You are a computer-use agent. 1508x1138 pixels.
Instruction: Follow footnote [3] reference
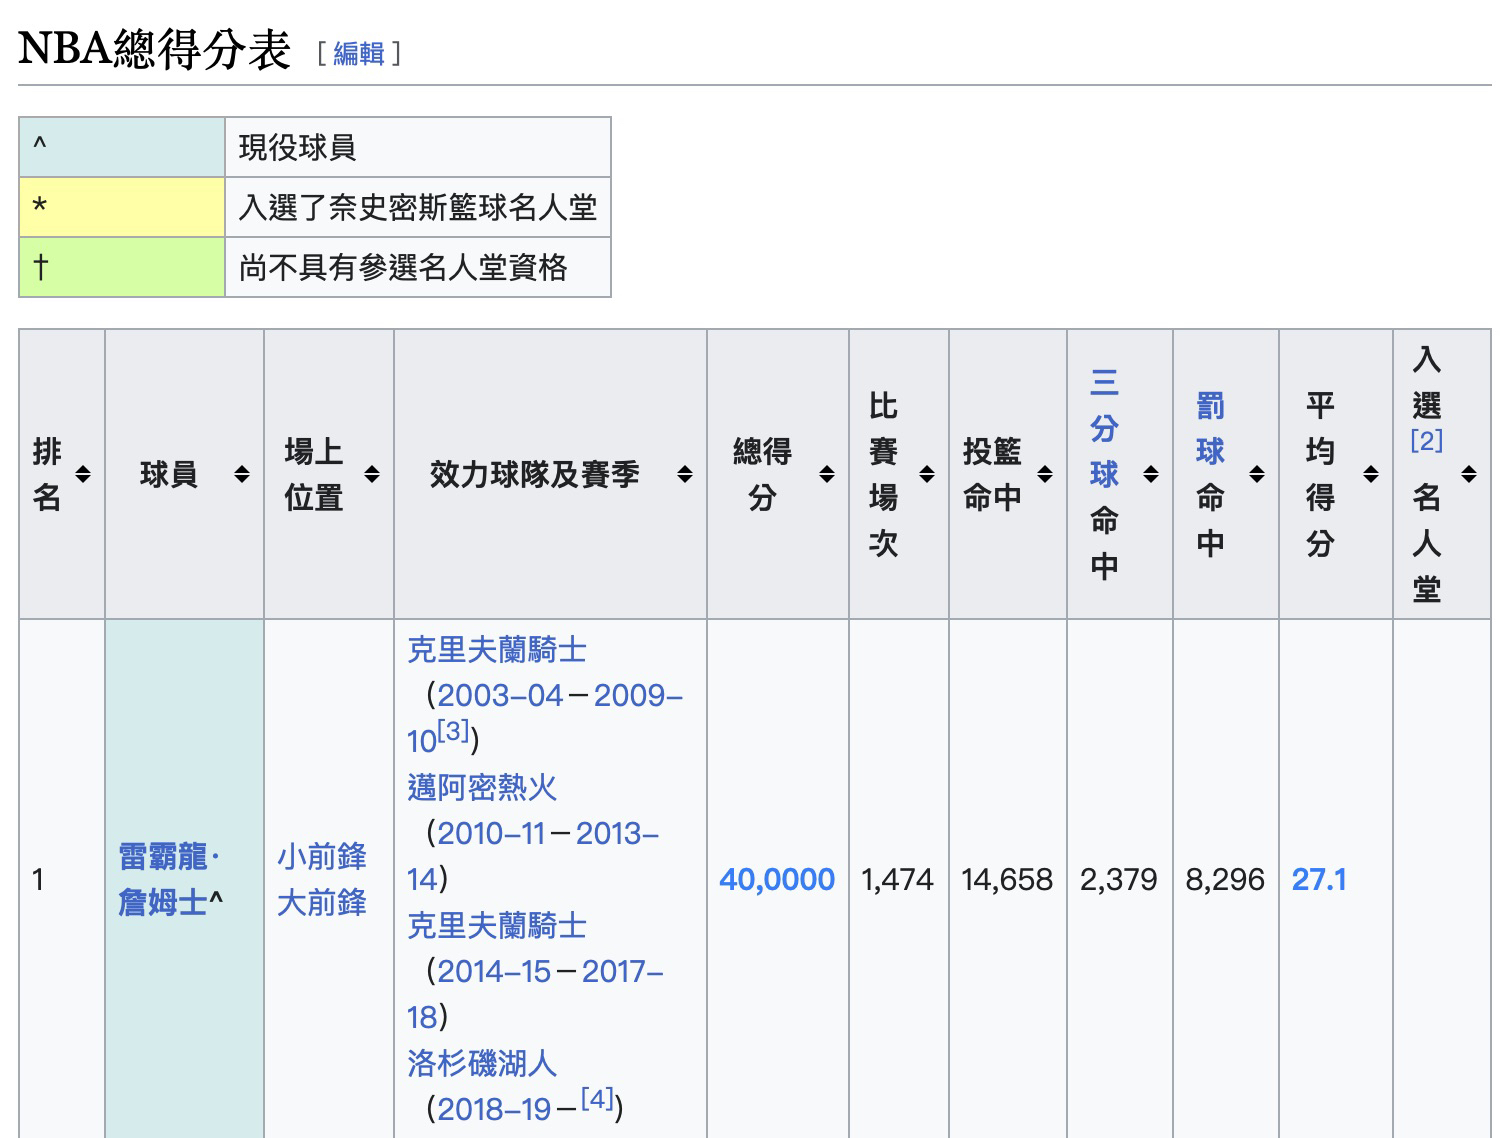(453, 731)
